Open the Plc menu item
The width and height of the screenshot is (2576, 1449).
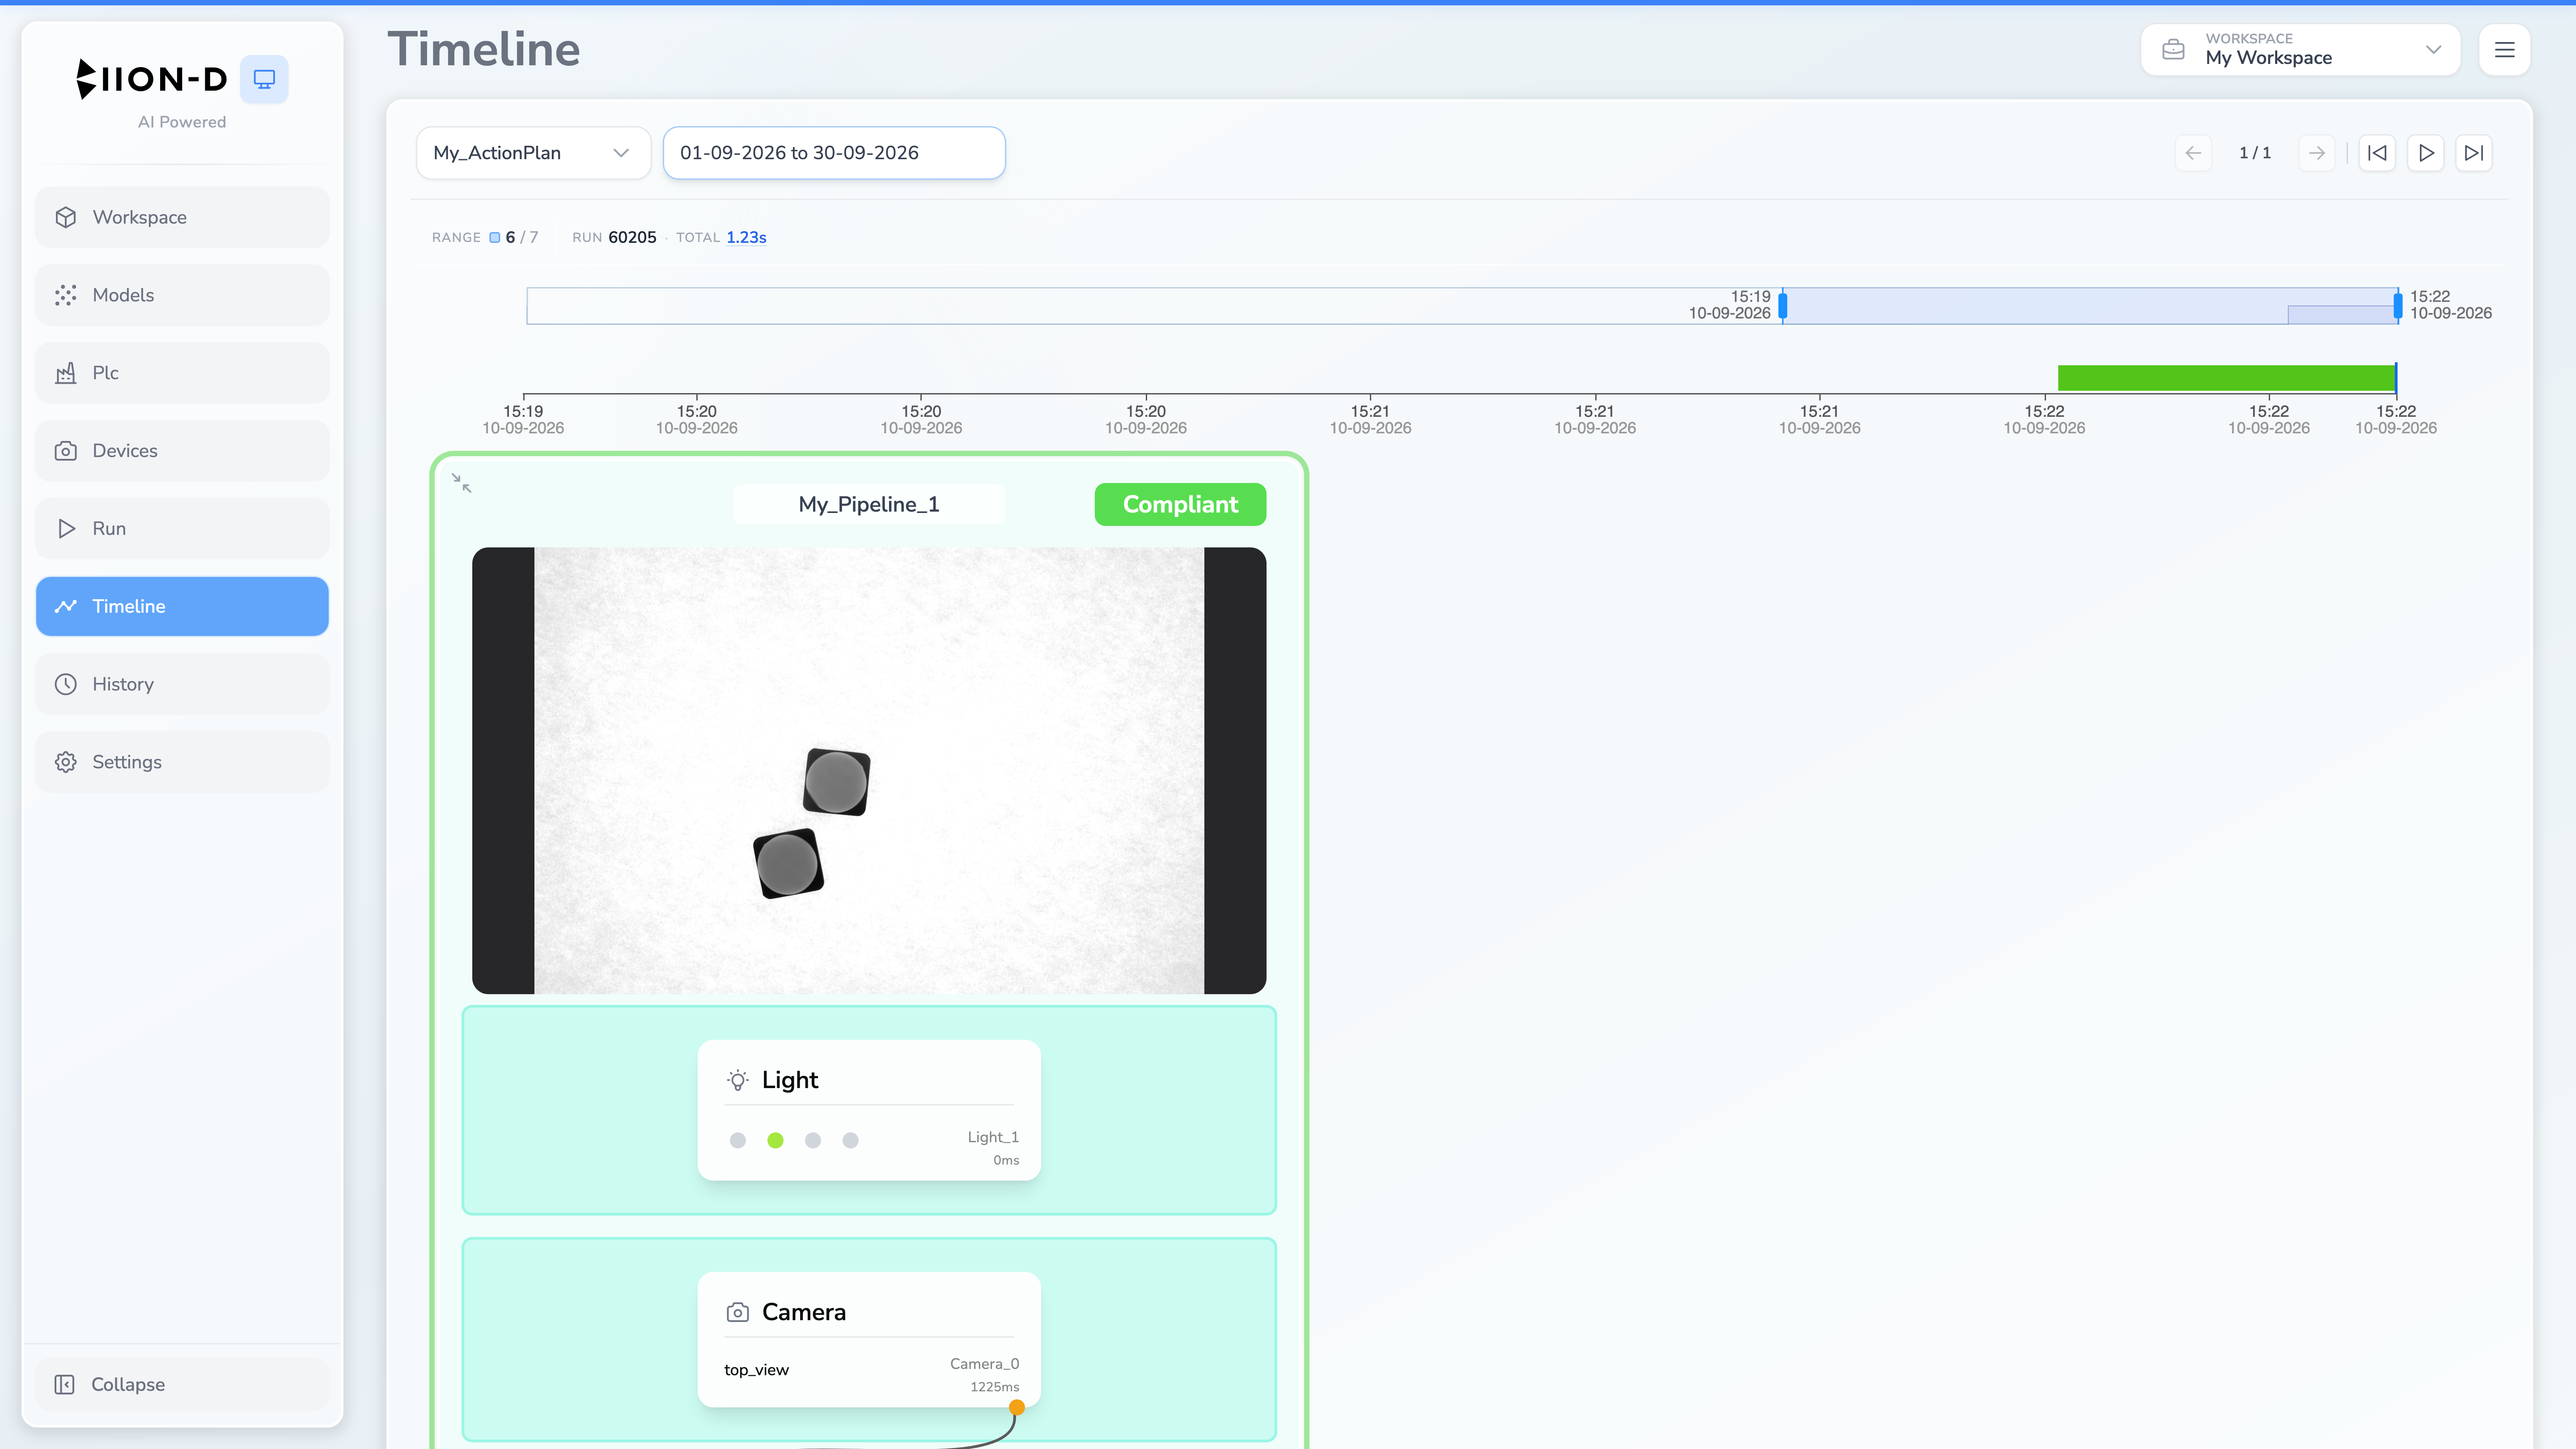182,373
